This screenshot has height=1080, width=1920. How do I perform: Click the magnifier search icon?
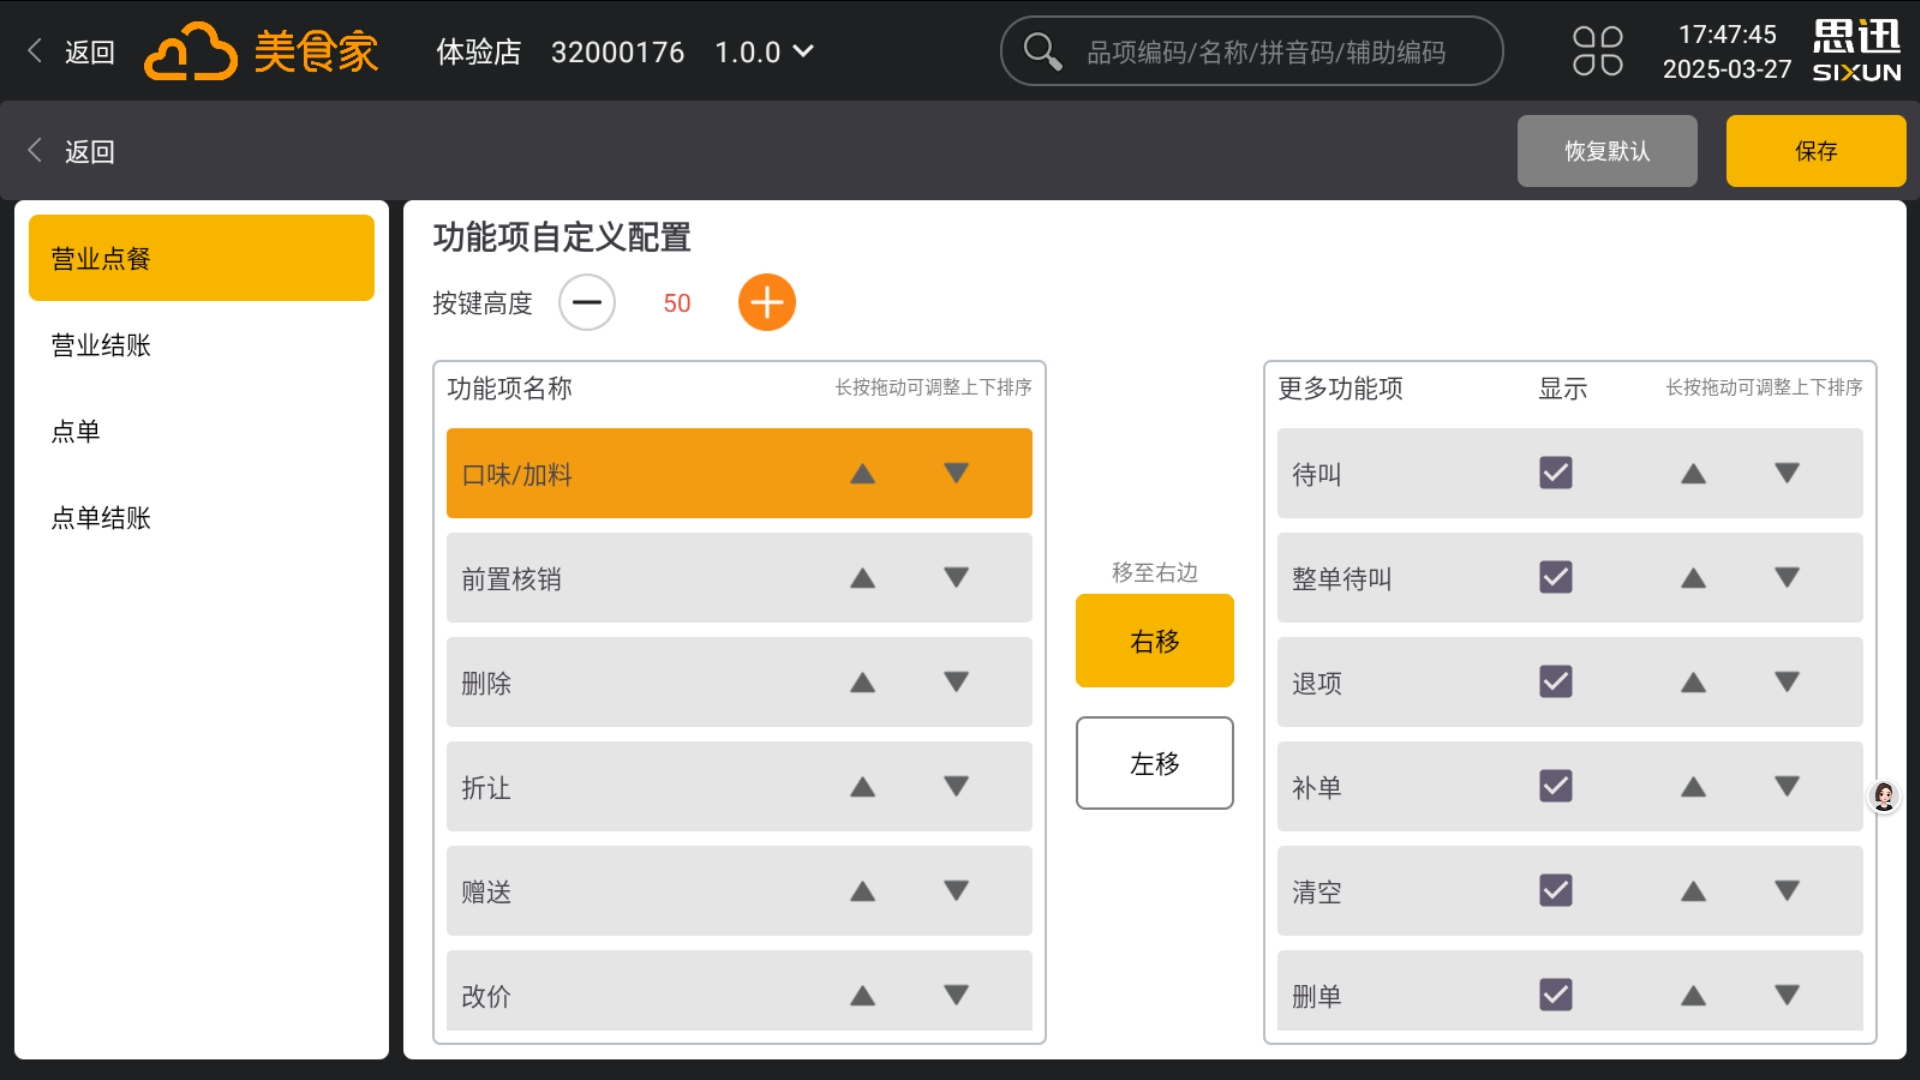click(1042, 51)
